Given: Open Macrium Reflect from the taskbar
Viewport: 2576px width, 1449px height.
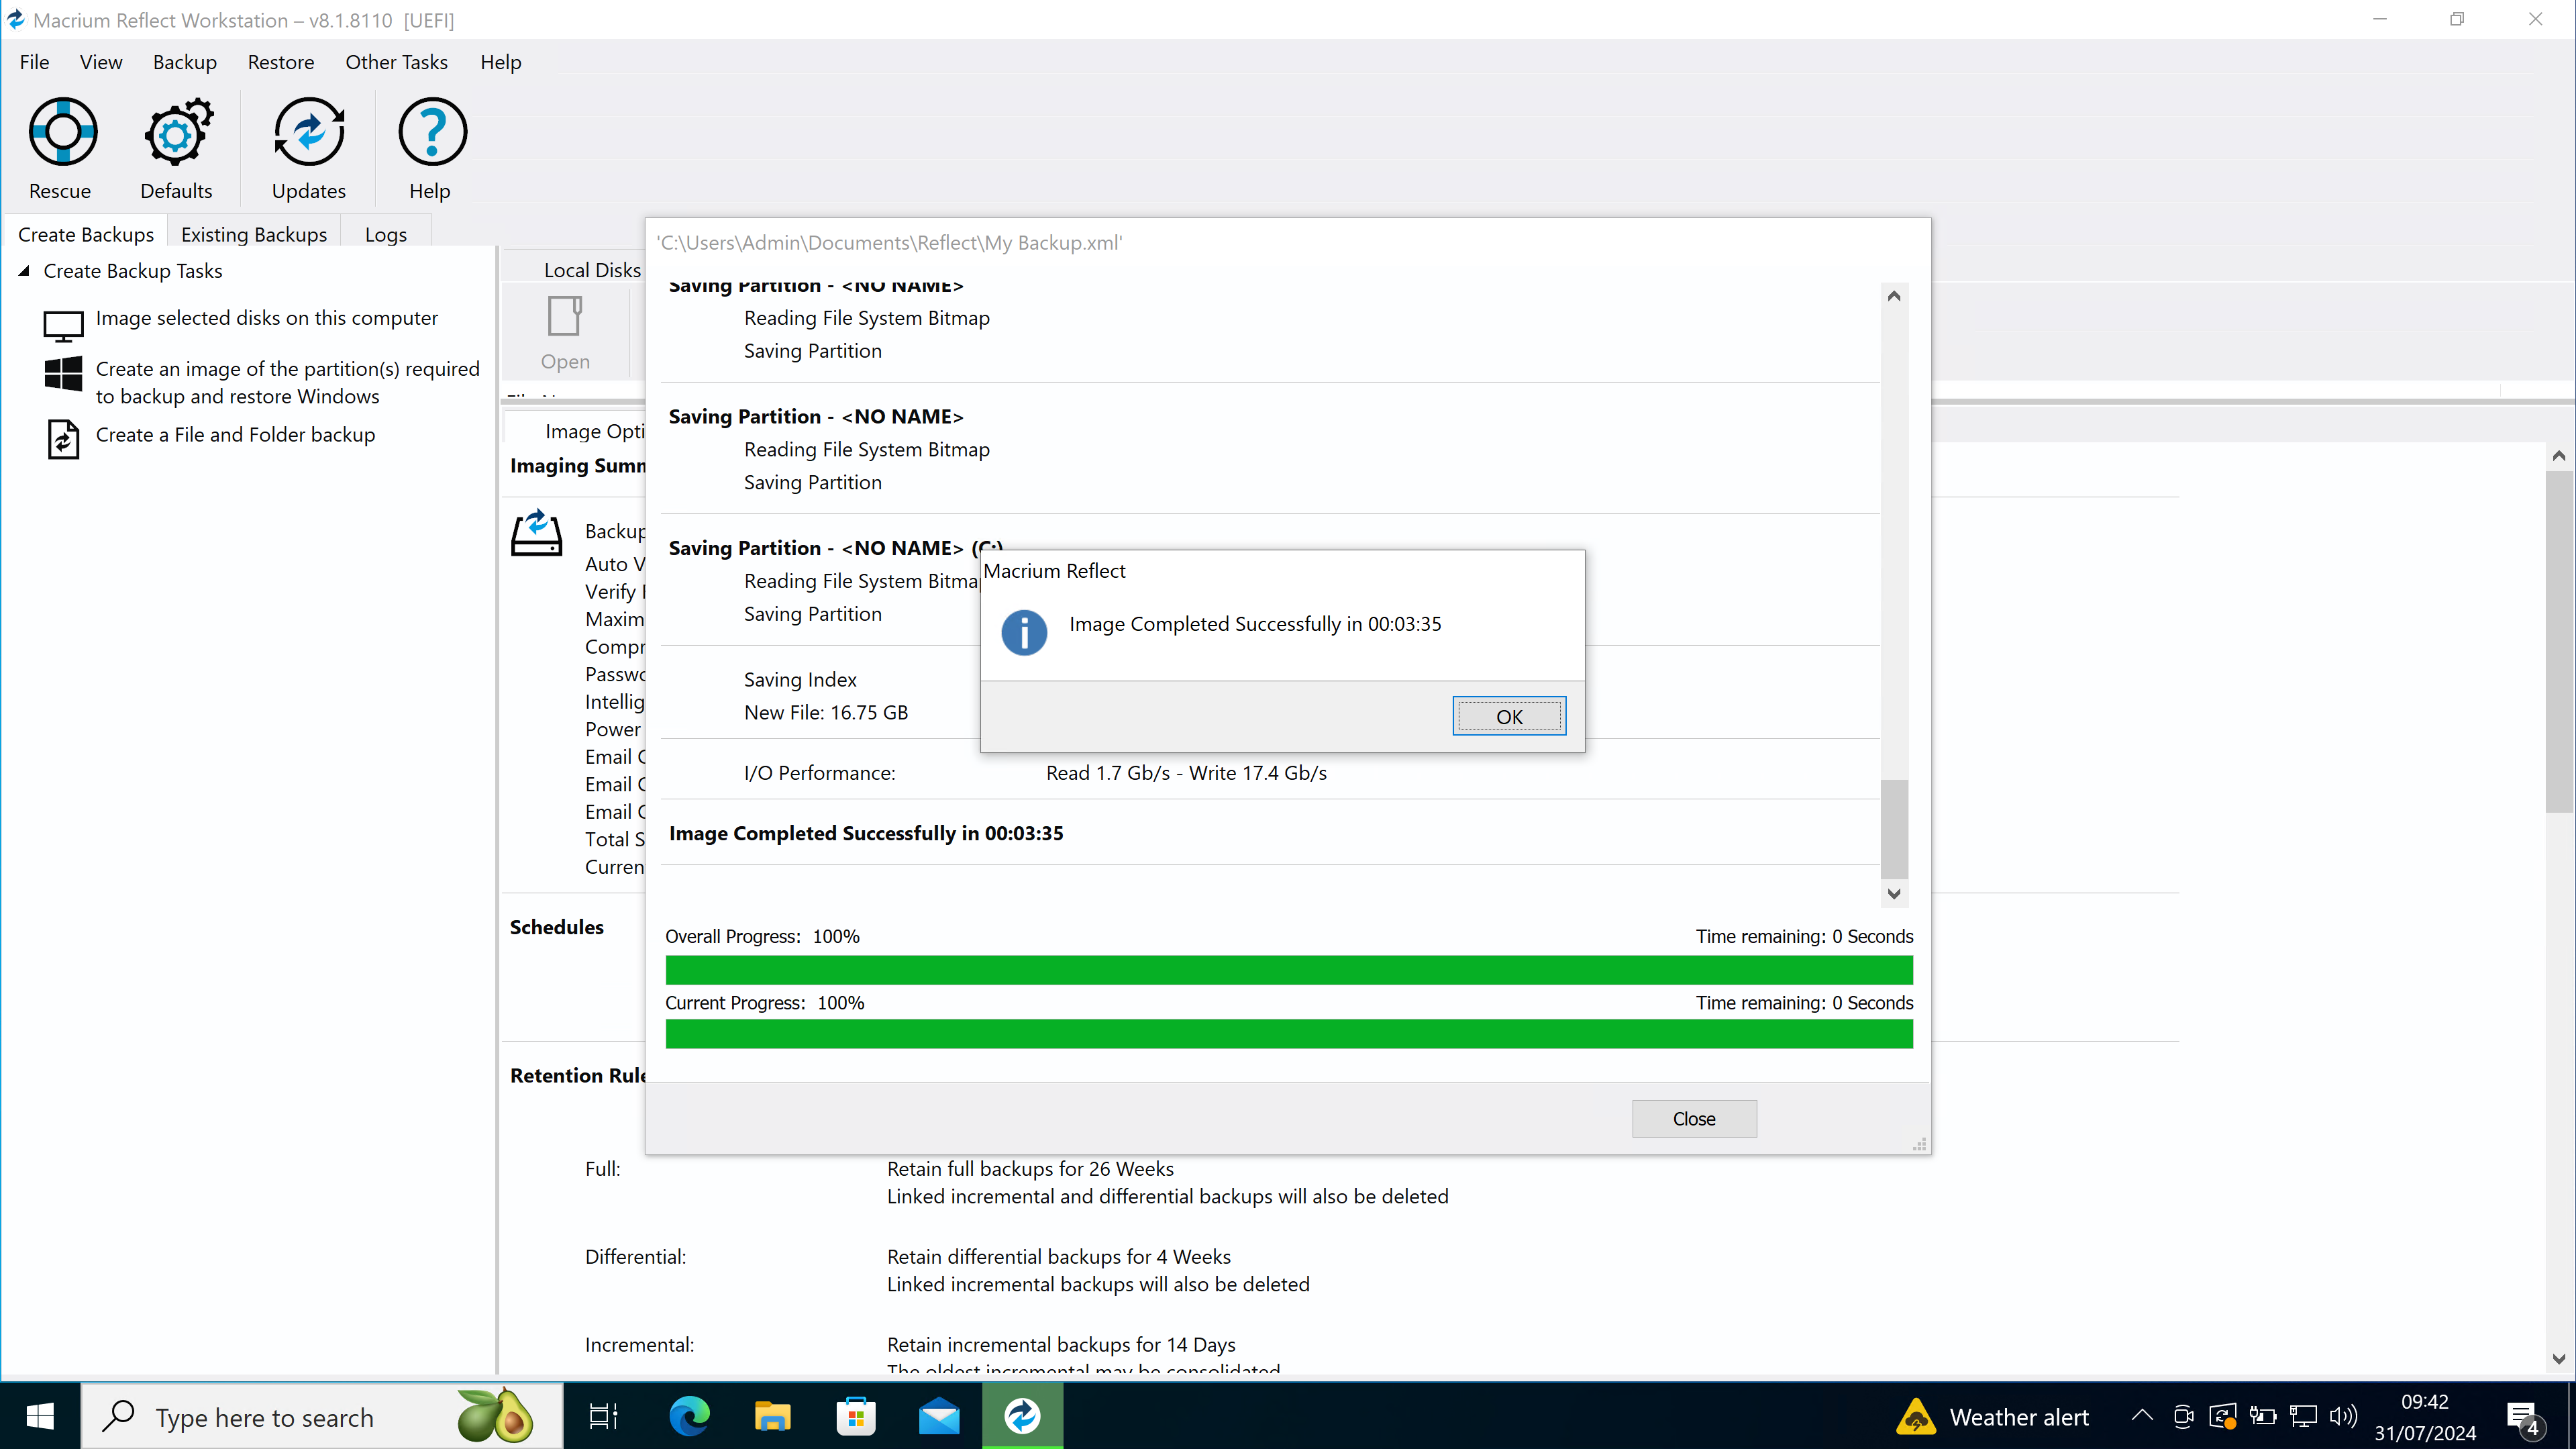Looking at the screenshot, I should pos(1021,1416).
